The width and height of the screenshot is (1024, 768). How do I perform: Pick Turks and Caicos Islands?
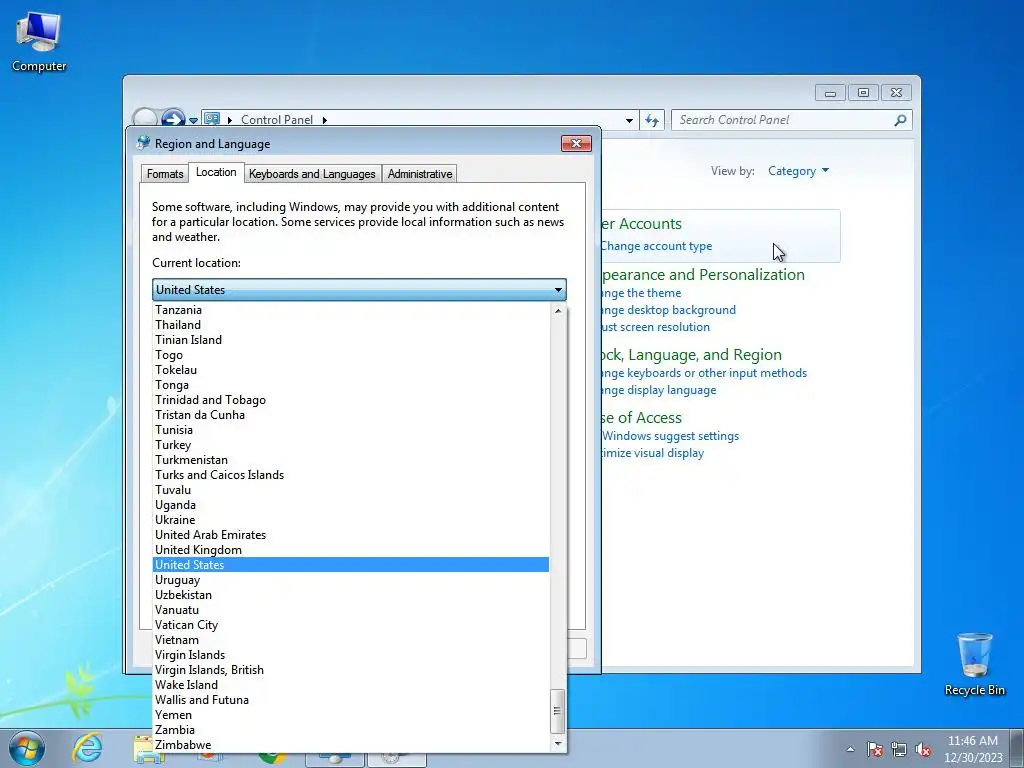pyautogui.click(x=351, y=475)
